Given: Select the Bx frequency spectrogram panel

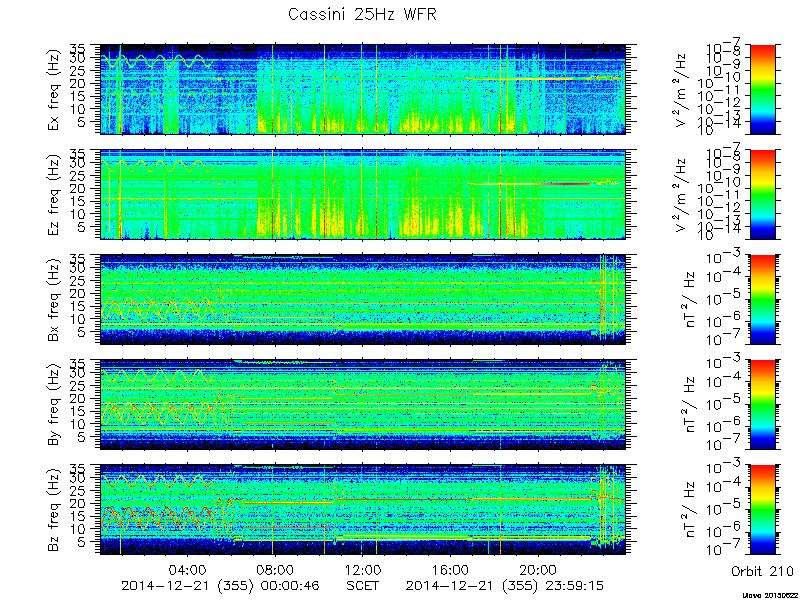Looking at the screenshot, I should pyautogui.click(x=363, y=299).
